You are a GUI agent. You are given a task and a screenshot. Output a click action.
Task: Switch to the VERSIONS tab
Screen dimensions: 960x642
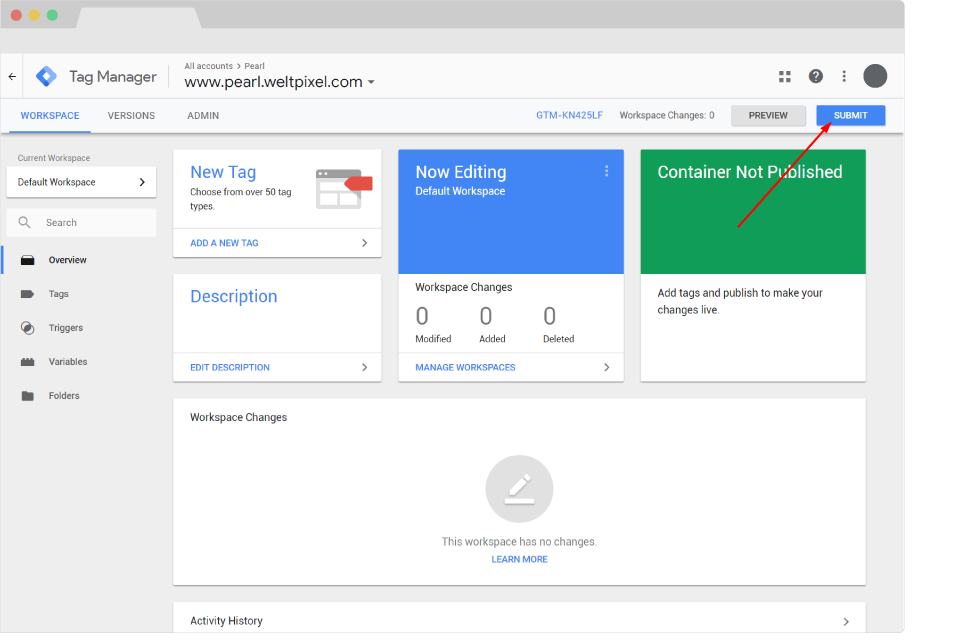pyautogui.click(x=131, y=115)
